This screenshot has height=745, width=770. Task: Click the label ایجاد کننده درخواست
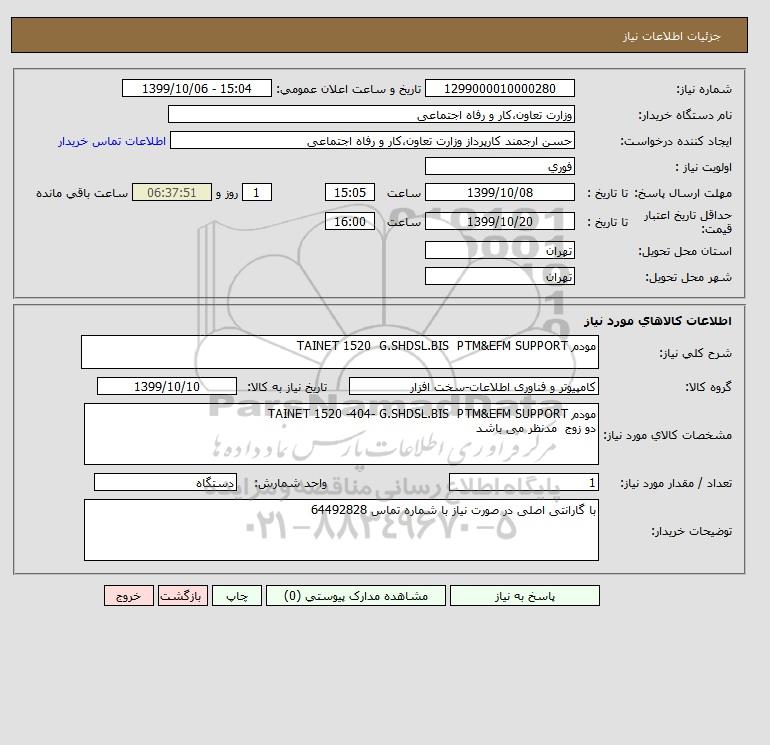pos(676,141)
